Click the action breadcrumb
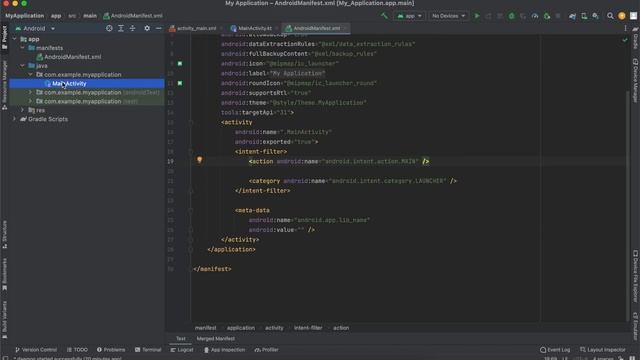 click(x=341, y=328)
